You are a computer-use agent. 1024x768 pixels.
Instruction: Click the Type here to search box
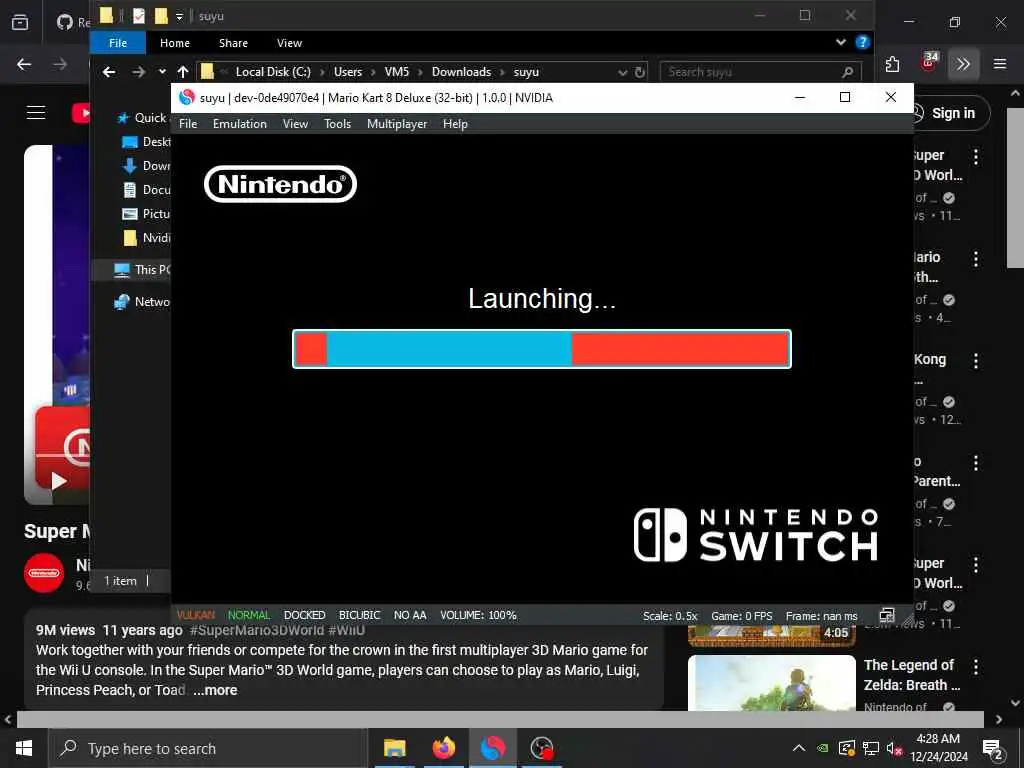click(x=208, y=748)
